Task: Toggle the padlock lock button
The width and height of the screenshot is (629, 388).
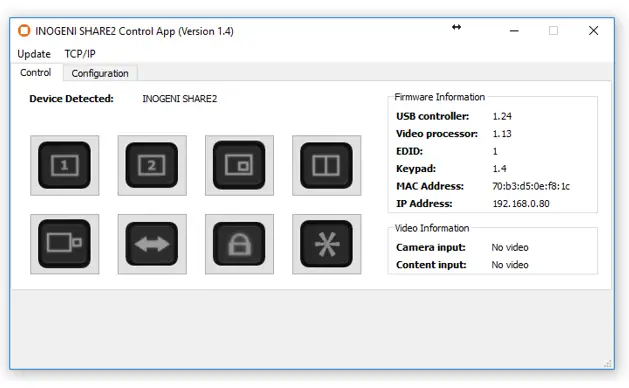Action: point(239,244)
